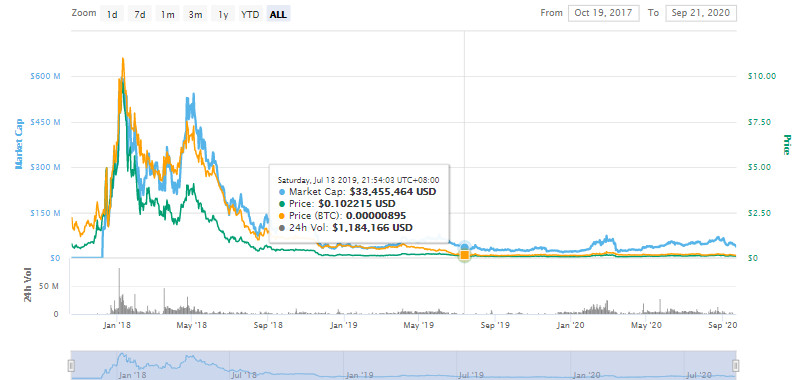Viewport: 800px width, 380px height.
Task: Click the Sep '20 x-axis label
Action: click(x=722, y=324)
